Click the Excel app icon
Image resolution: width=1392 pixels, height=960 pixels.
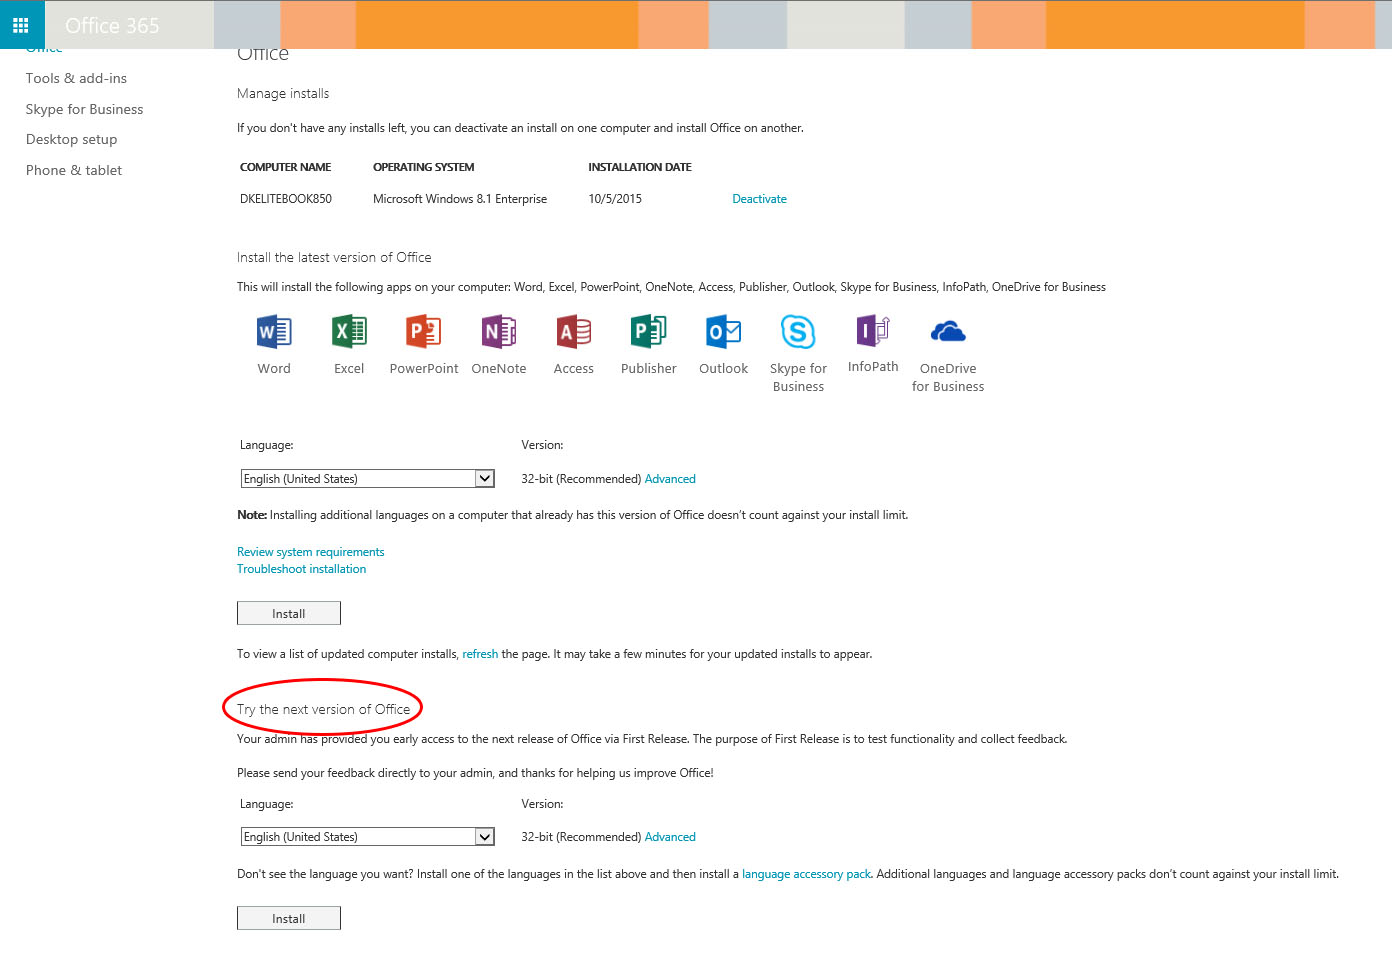349,331
